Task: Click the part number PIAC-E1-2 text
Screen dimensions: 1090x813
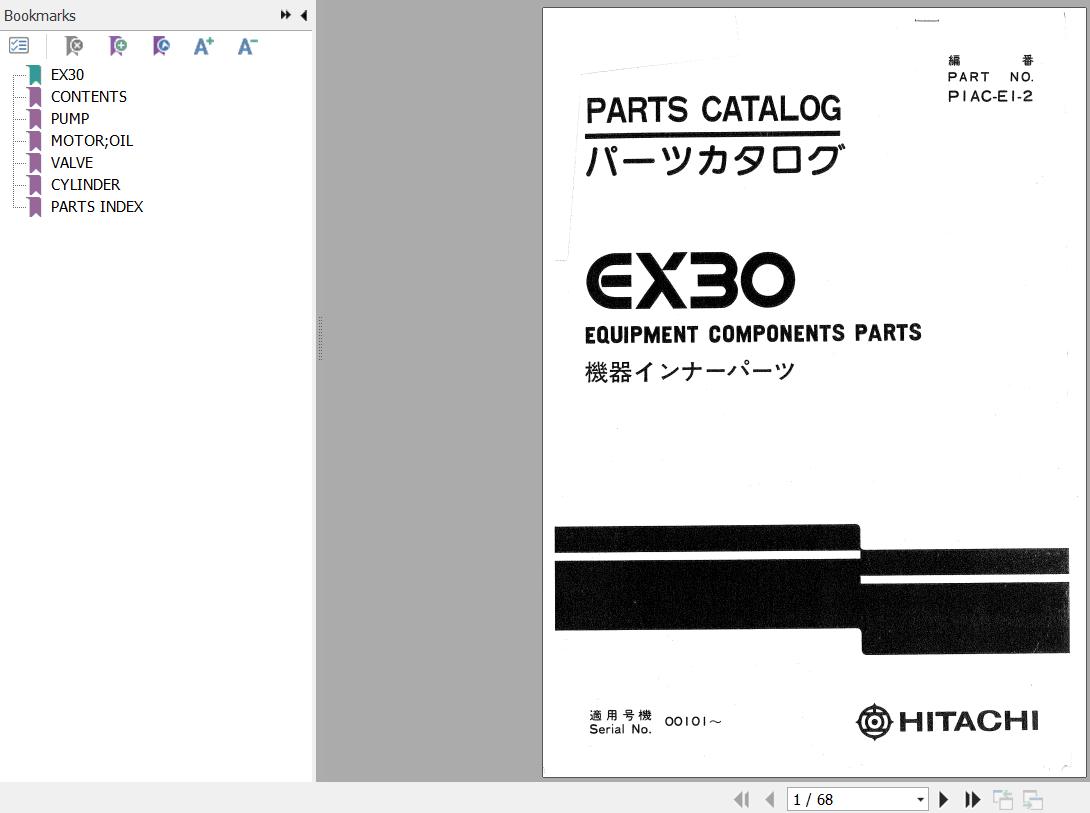Action: click(x=990, y=97)
